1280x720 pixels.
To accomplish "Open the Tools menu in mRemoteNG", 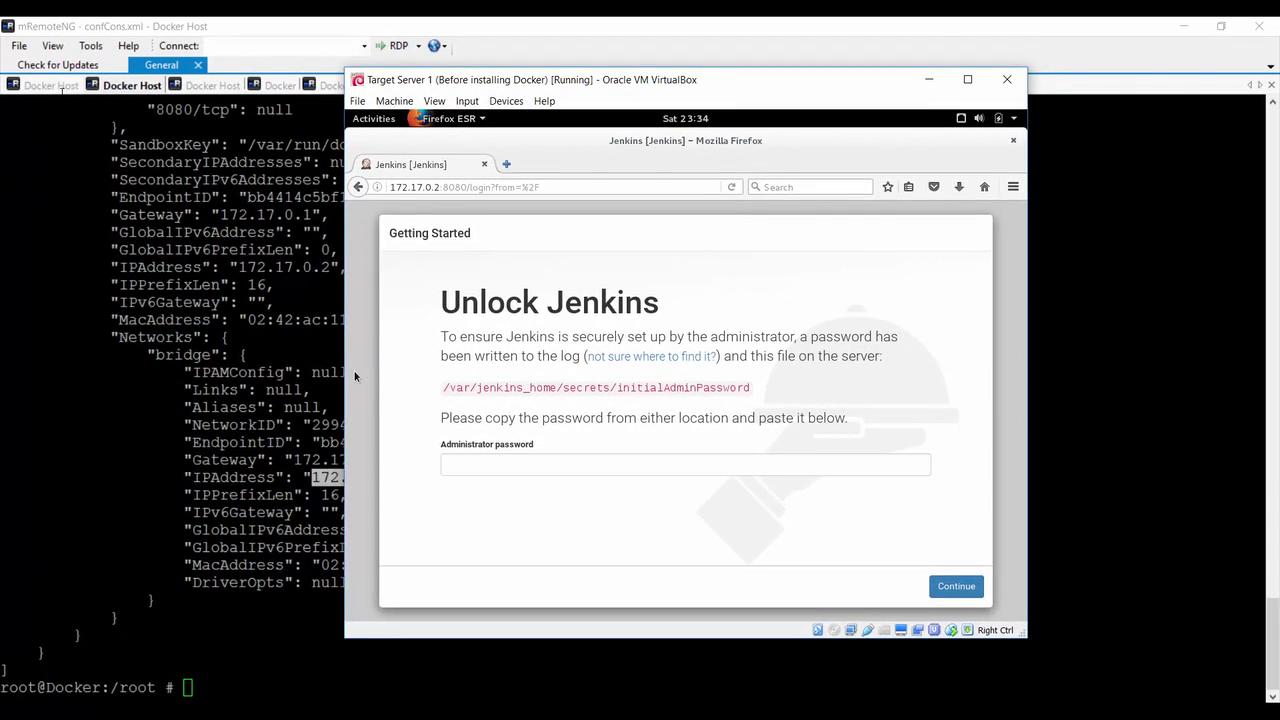I will pyautogui.click(x=90, y=46).
